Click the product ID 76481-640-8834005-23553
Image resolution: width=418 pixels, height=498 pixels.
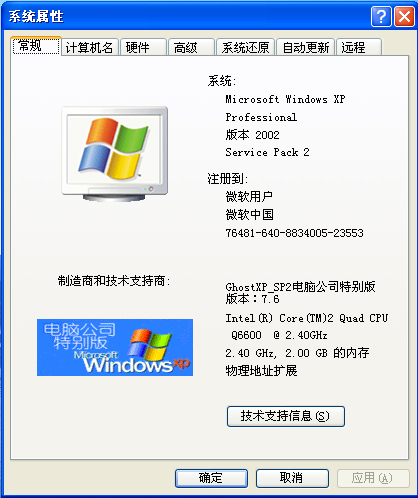coord(294,233)
